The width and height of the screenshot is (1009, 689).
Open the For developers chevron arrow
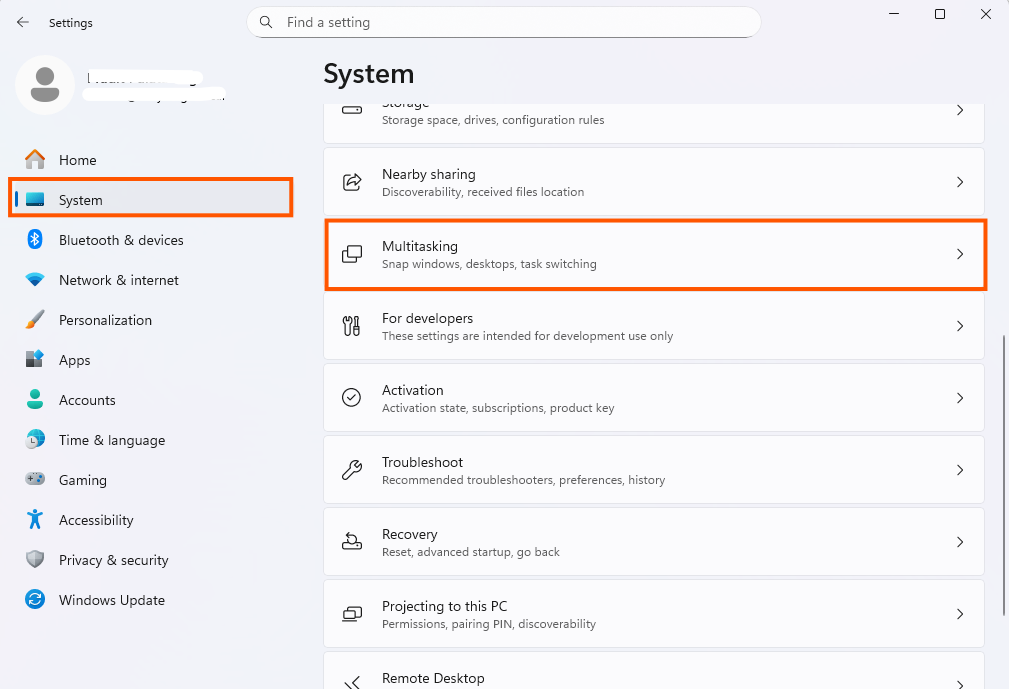pyautogui.click(x=959, y=326)
